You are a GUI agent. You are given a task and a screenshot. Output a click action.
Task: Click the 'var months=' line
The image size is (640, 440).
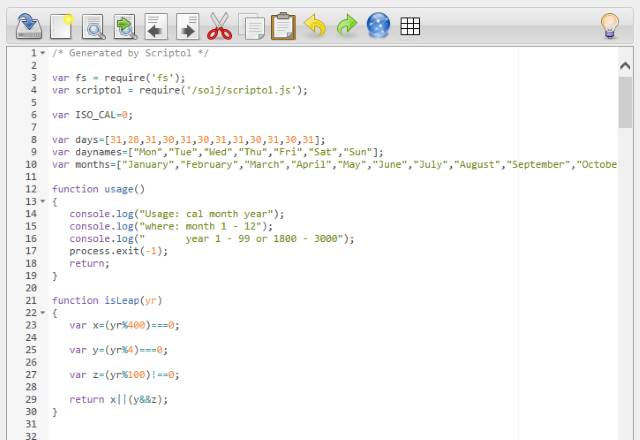[334, 164]
